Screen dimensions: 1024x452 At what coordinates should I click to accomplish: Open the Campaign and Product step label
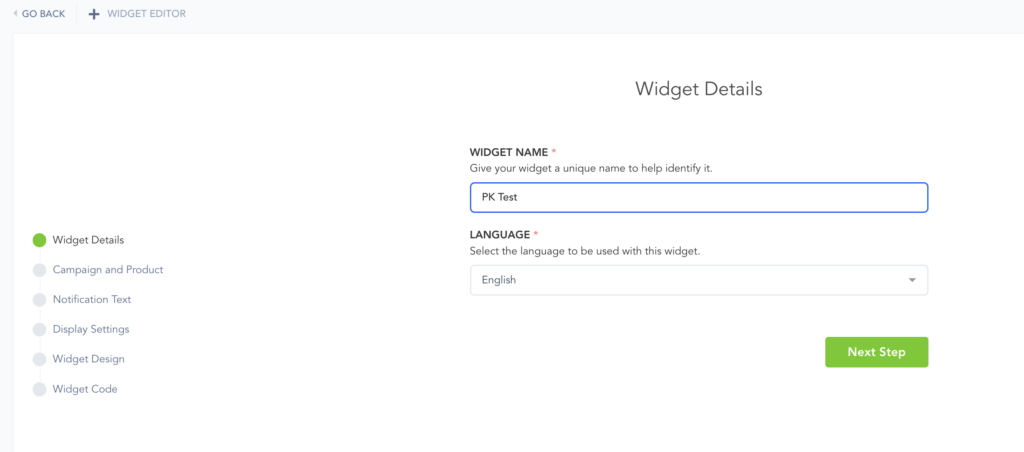[x=108, y=270]
